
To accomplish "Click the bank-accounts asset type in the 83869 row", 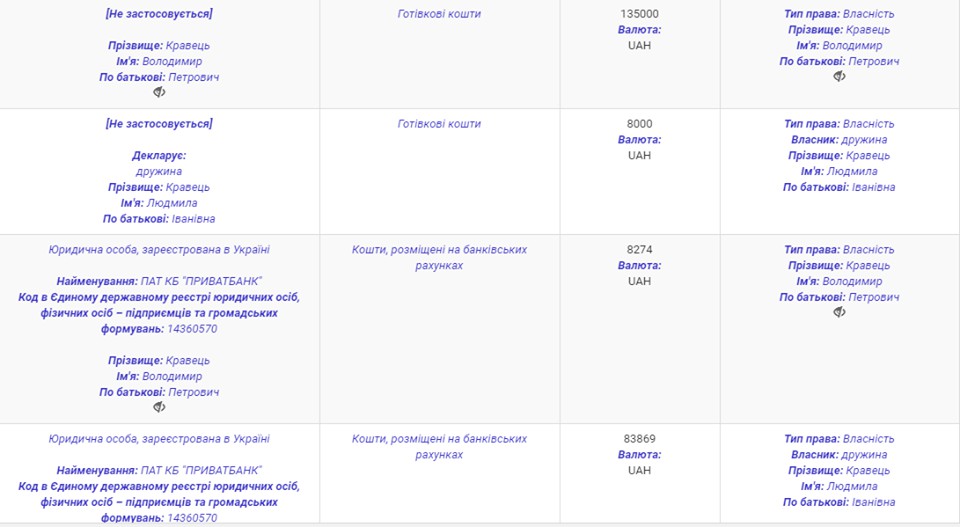I will pos(439,447).
